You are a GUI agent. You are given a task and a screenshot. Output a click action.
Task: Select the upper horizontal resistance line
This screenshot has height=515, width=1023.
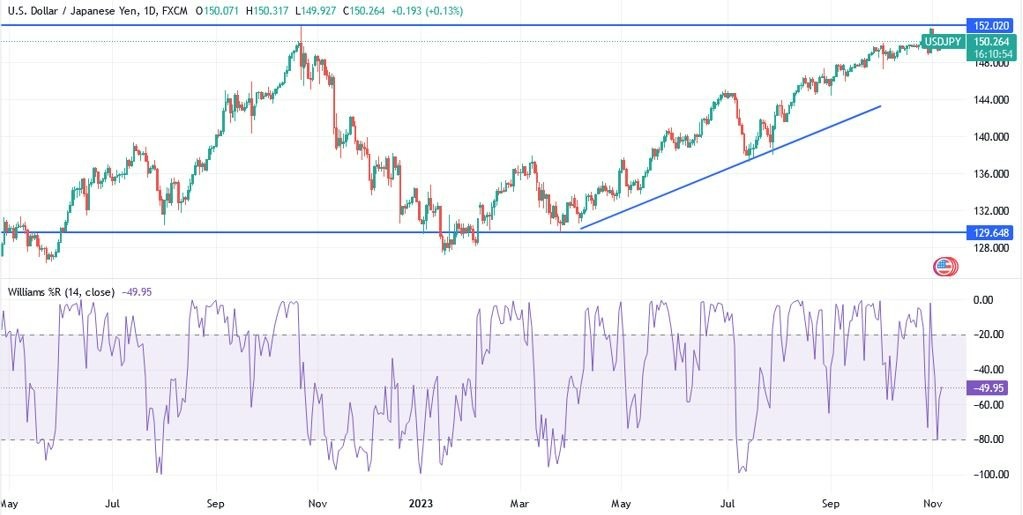pos(483,25)
